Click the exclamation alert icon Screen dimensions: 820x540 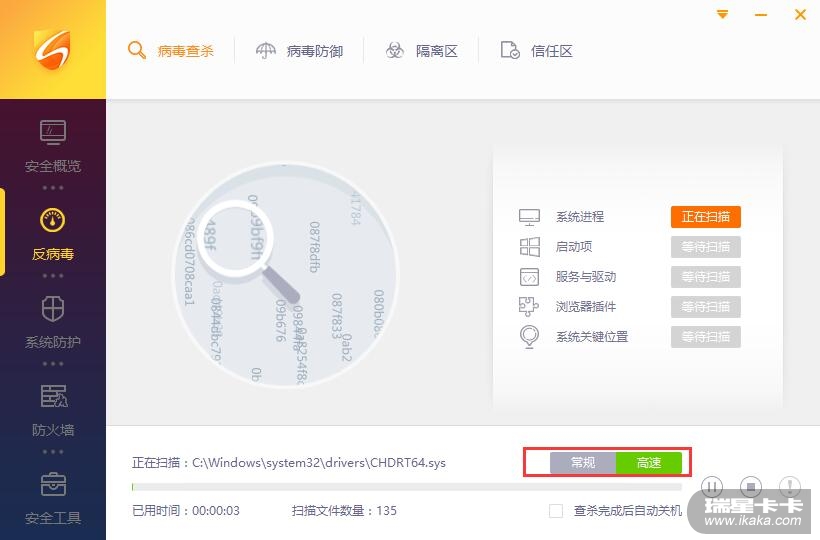(790, 487)
